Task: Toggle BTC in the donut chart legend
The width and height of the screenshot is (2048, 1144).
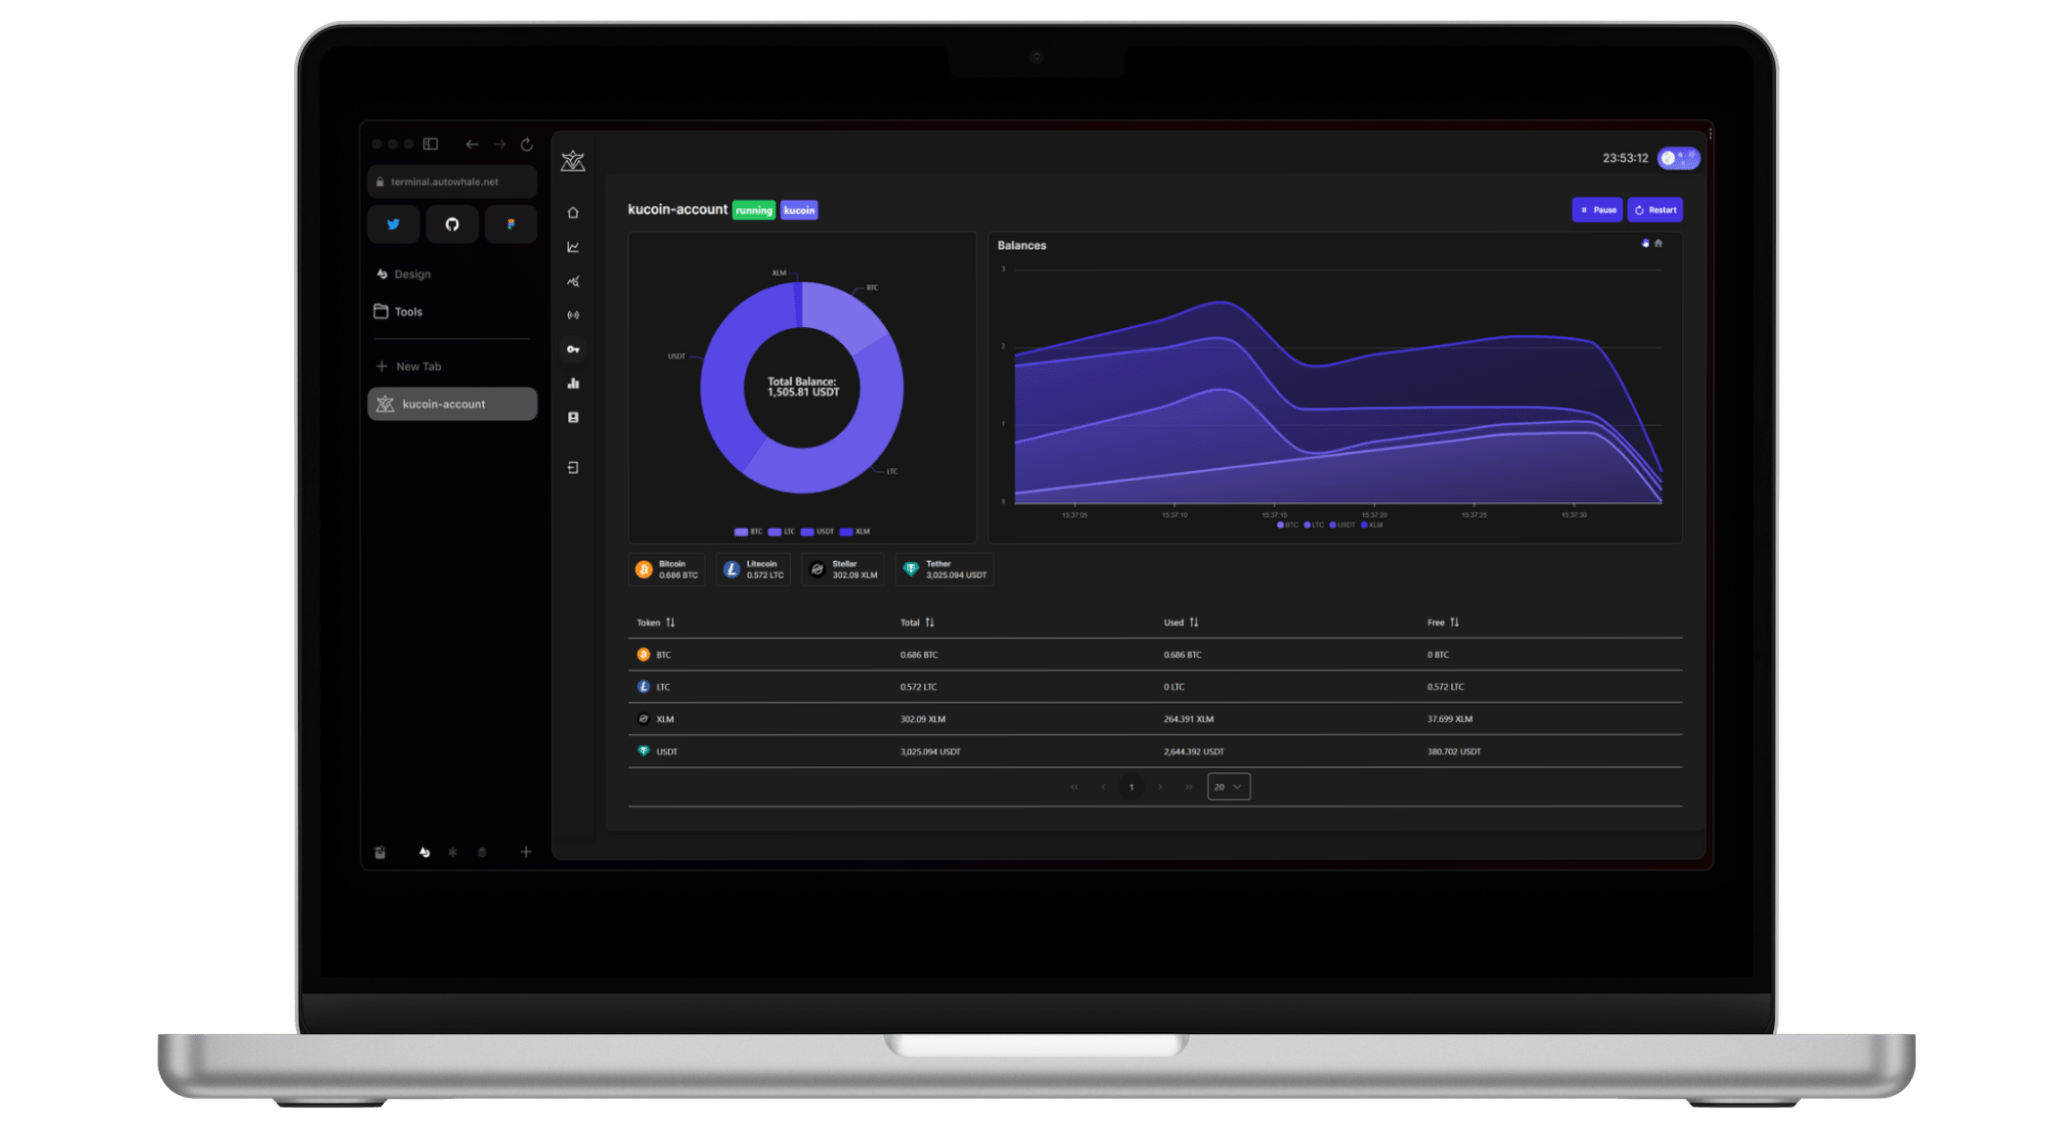Action: [x=748, y=532]
